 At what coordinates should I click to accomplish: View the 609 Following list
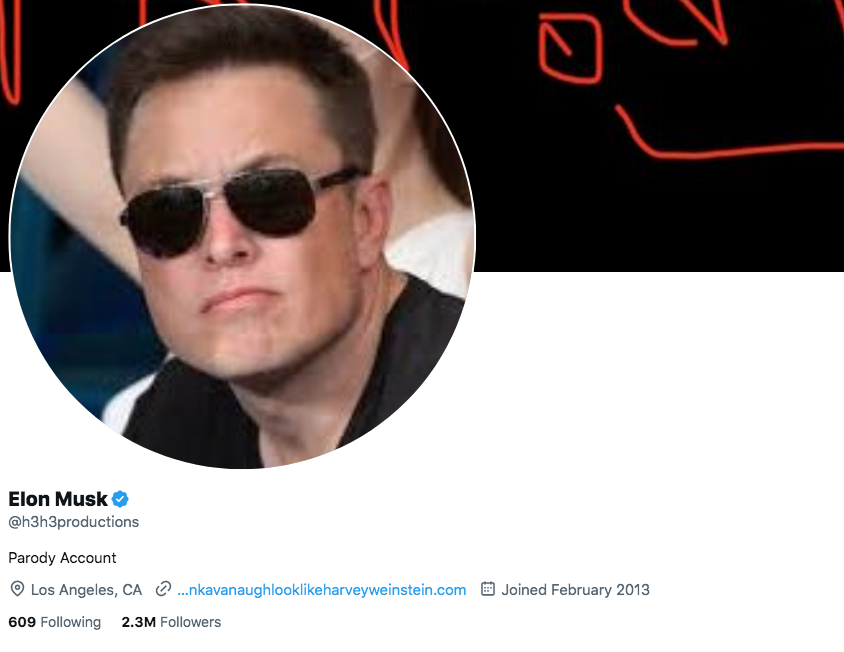click(x=54, y=622)
